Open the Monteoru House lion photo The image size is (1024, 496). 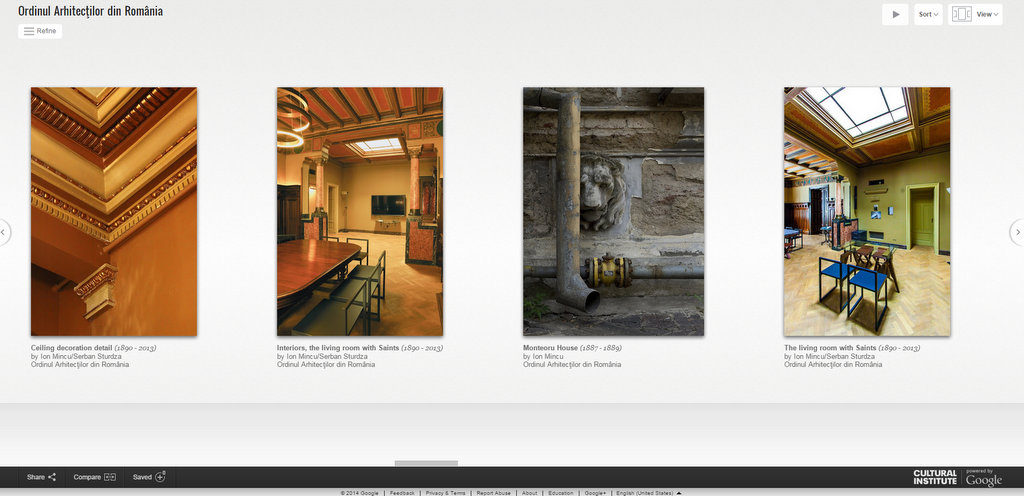pos(613,211)
